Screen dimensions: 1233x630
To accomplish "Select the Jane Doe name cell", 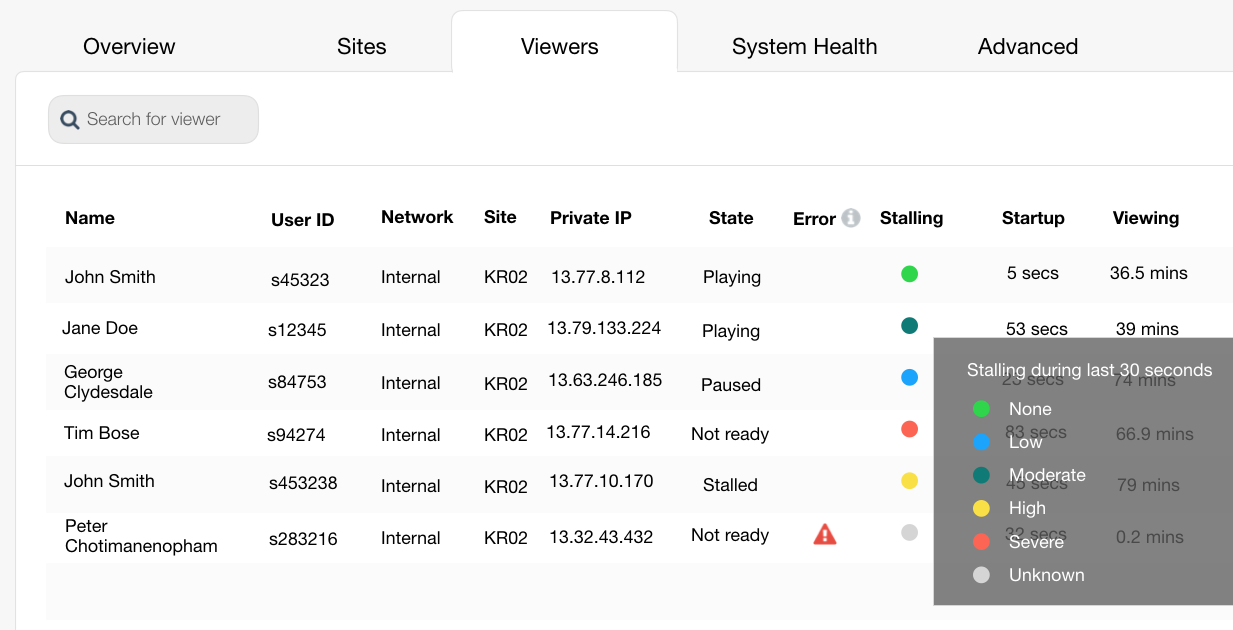I will (x=100, y=328).
